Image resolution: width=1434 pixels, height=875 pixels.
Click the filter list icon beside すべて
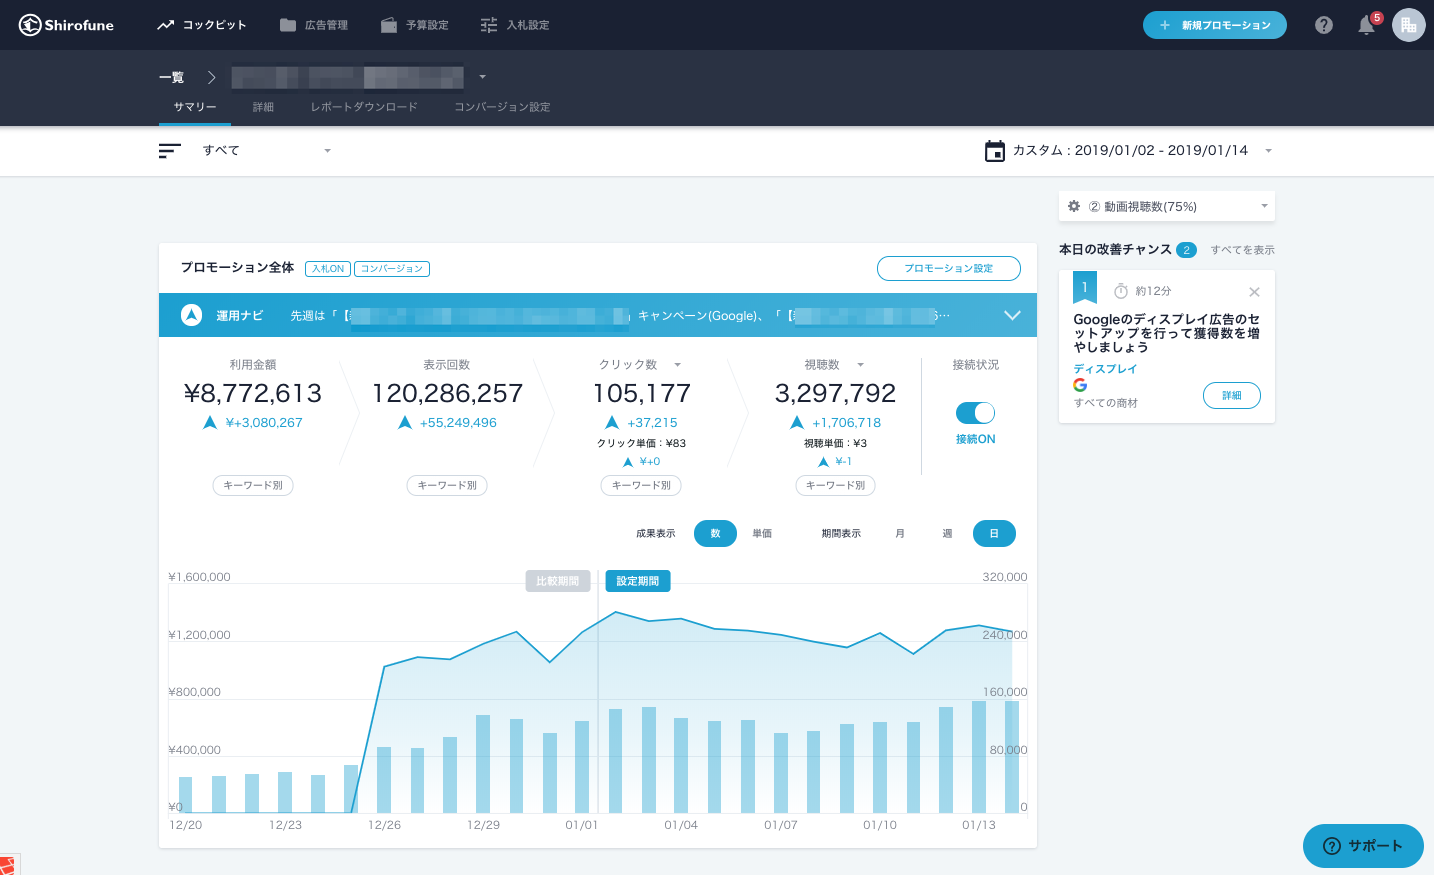click(x=170, y=151)
